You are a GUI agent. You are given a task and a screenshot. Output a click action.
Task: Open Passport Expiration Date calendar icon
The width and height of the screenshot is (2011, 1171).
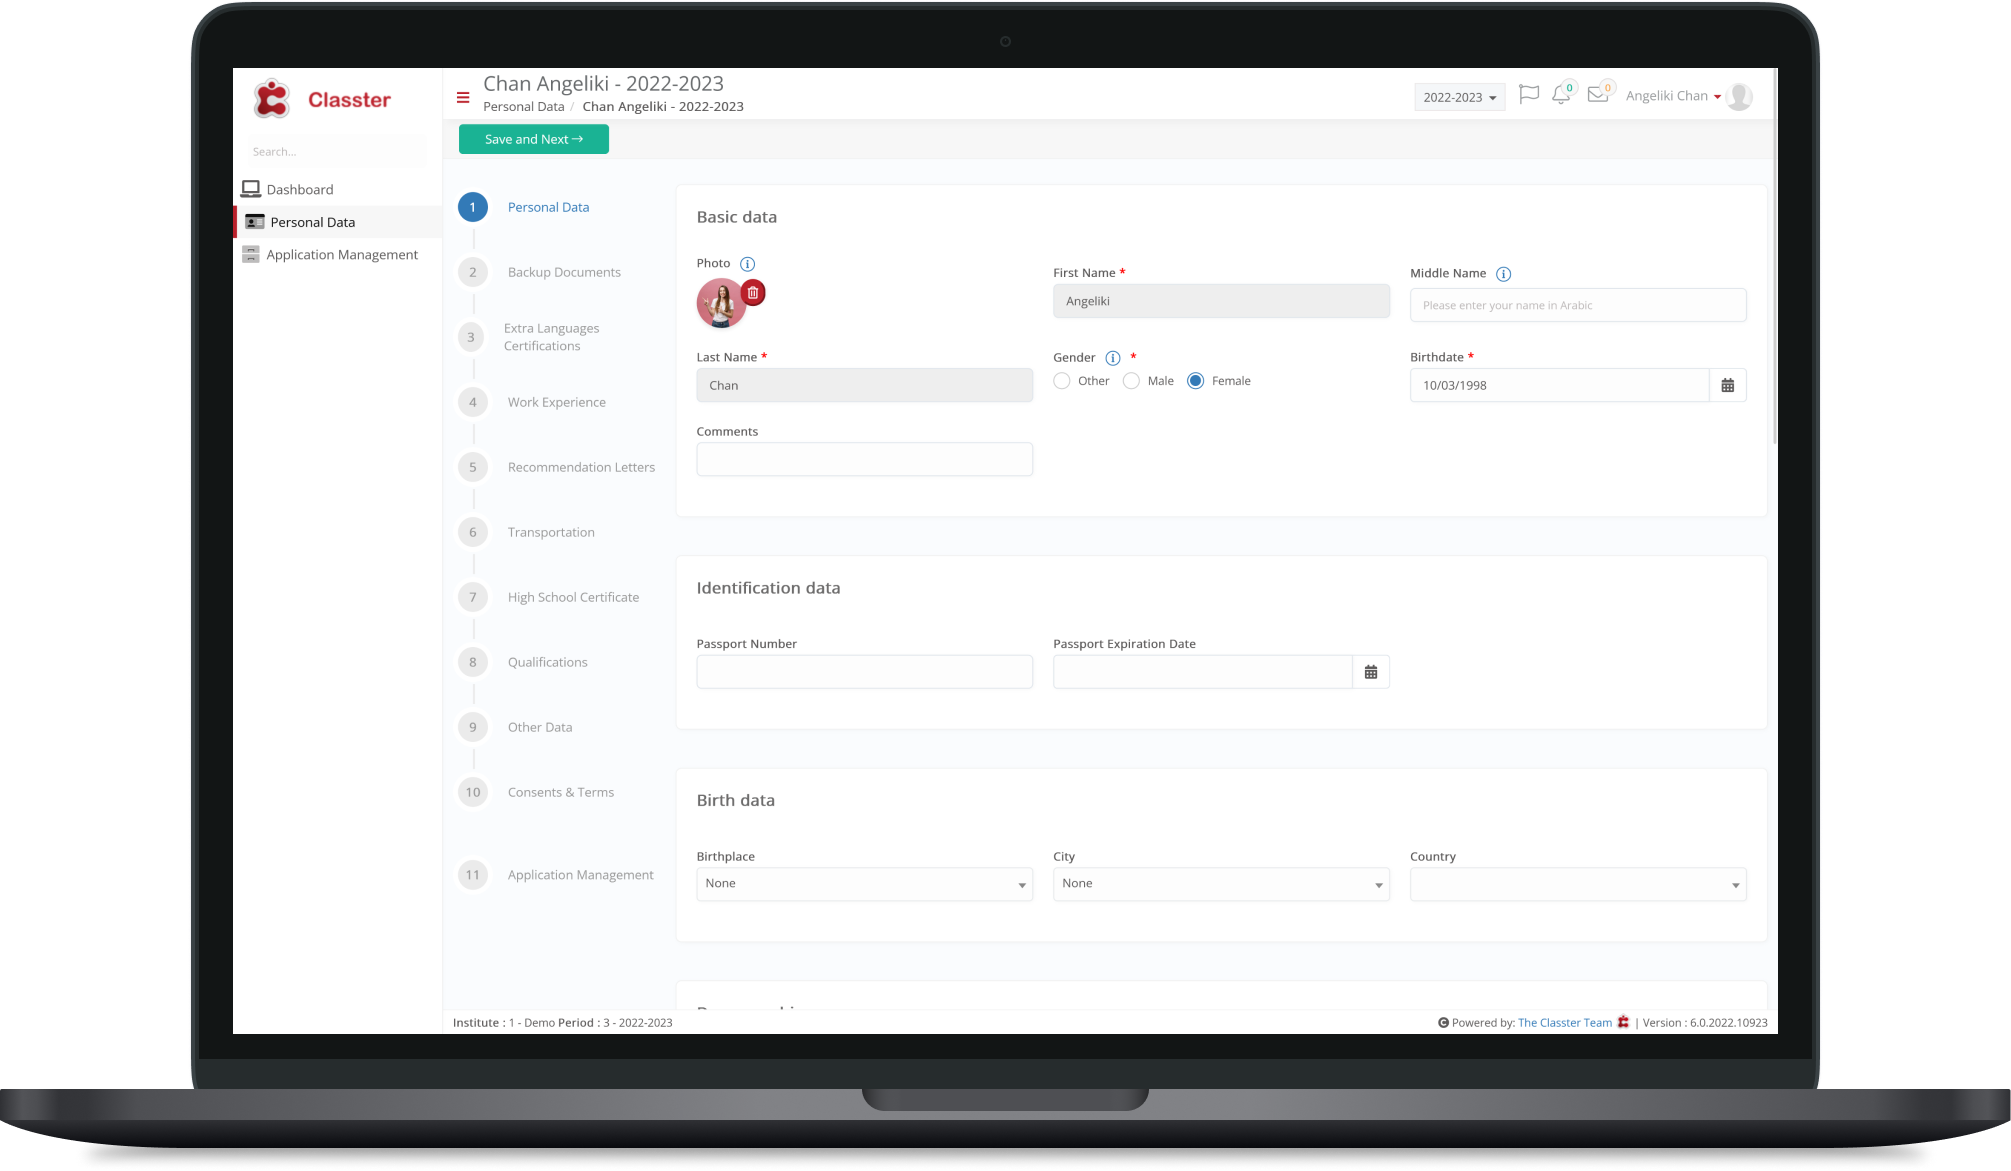tap(1370, 672)
